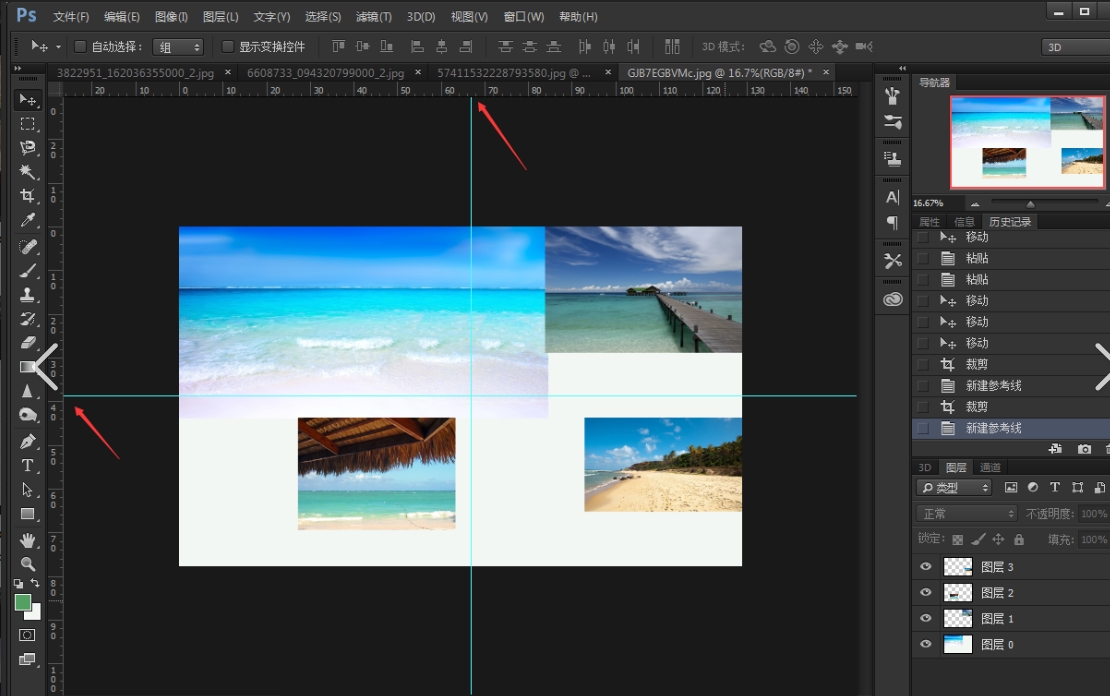
Task: Click the Navigator preview thumbnail
Action: click(1027, 142)
